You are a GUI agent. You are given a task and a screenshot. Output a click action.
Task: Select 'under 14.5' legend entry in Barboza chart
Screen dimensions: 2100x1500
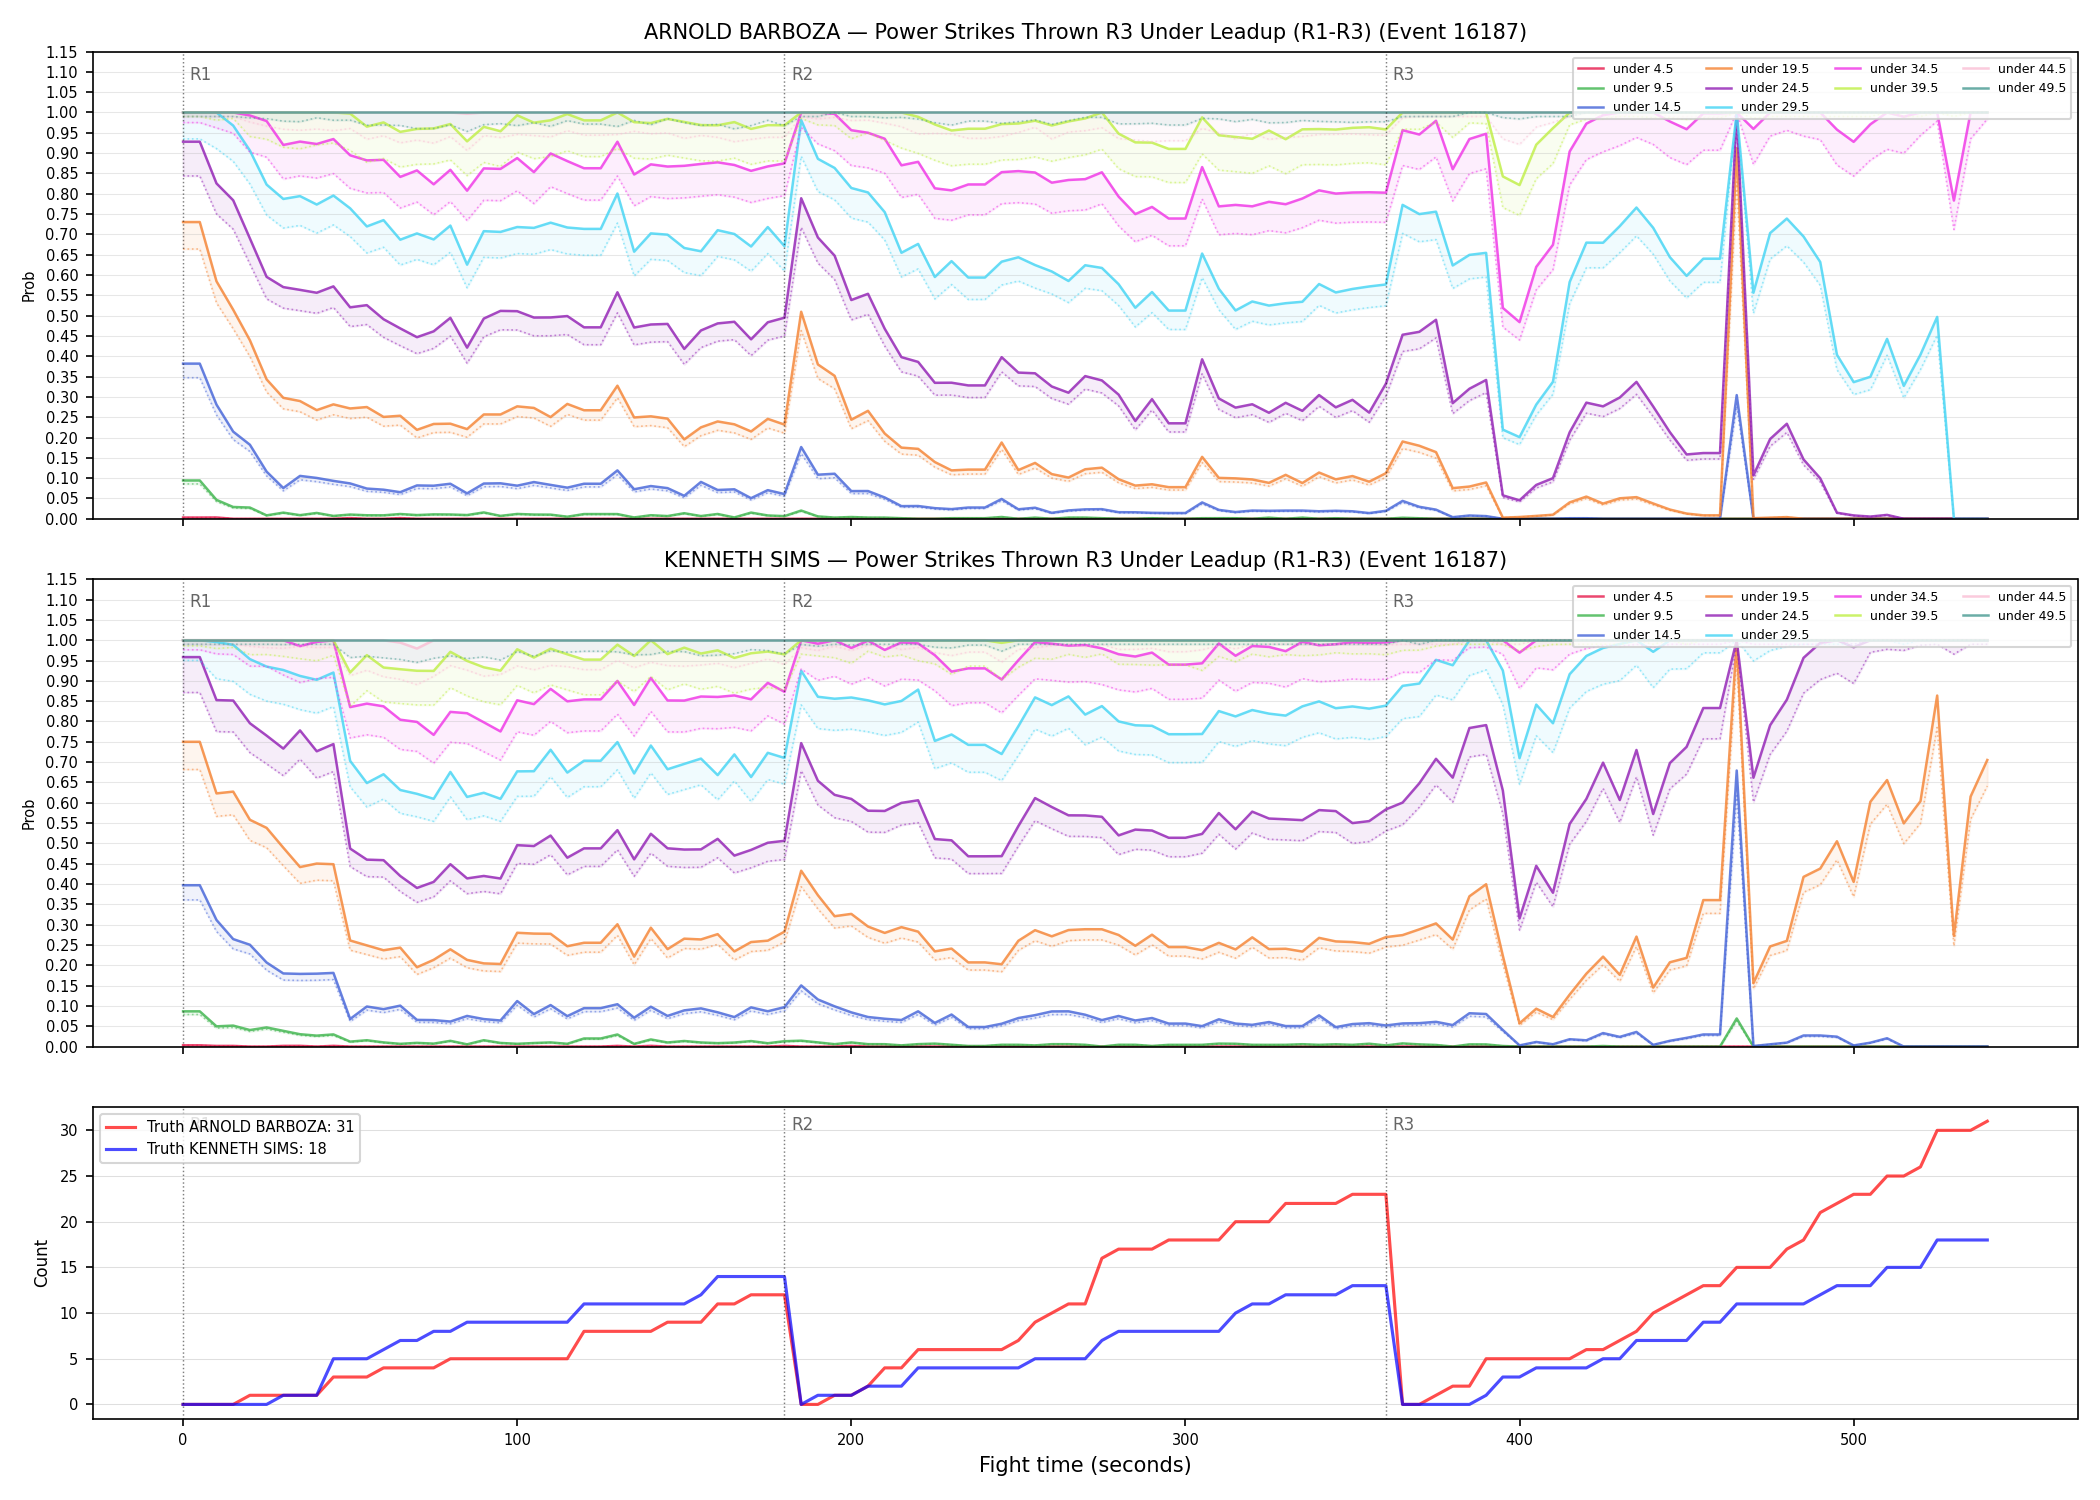click(1629, 107)
